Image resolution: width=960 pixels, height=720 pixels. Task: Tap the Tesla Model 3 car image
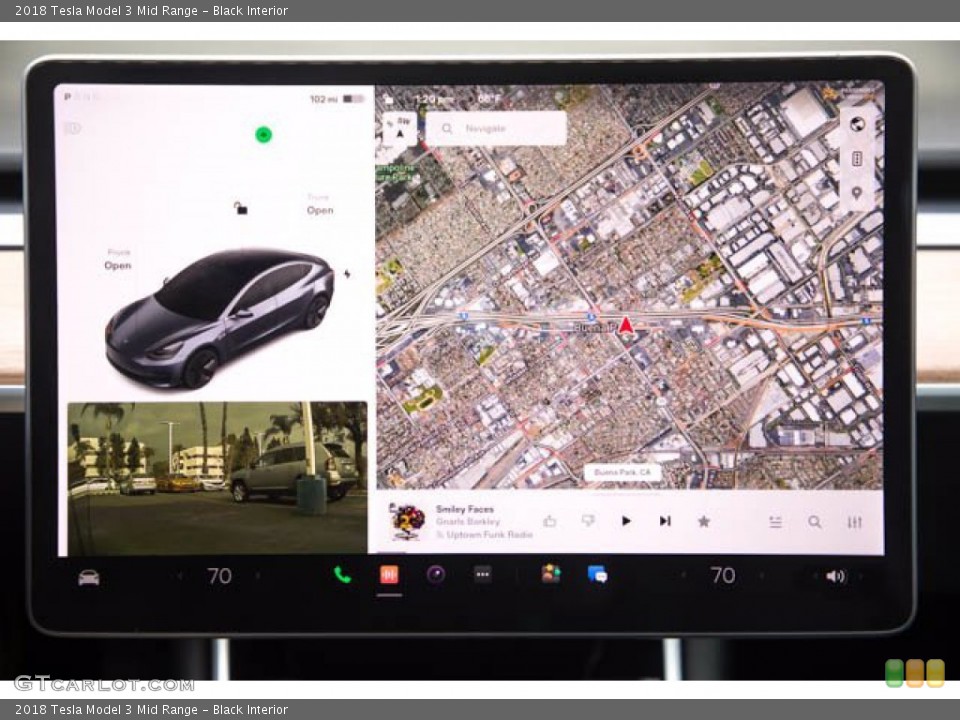[x=219, y=317]
